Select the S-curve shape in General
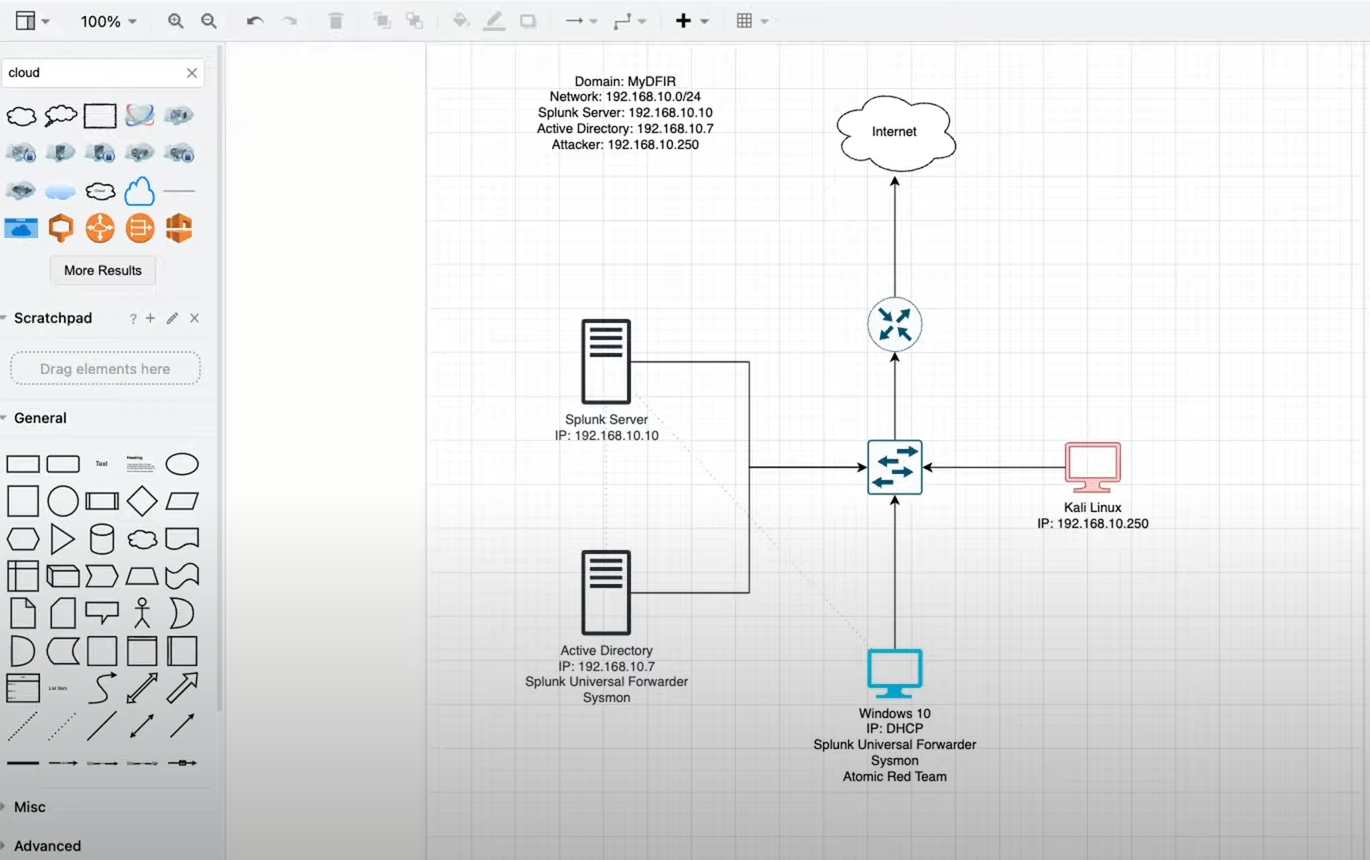The width and height of the screenshot is (1370, 860). tap(102, 688)
